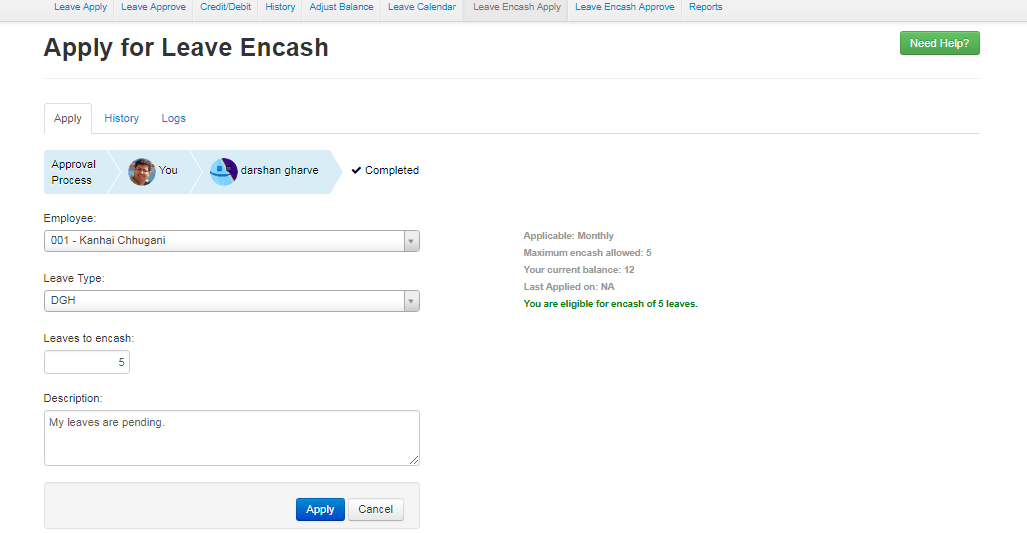Click the Completed checkmark icon
The image size is (1027, 533).
356,171
